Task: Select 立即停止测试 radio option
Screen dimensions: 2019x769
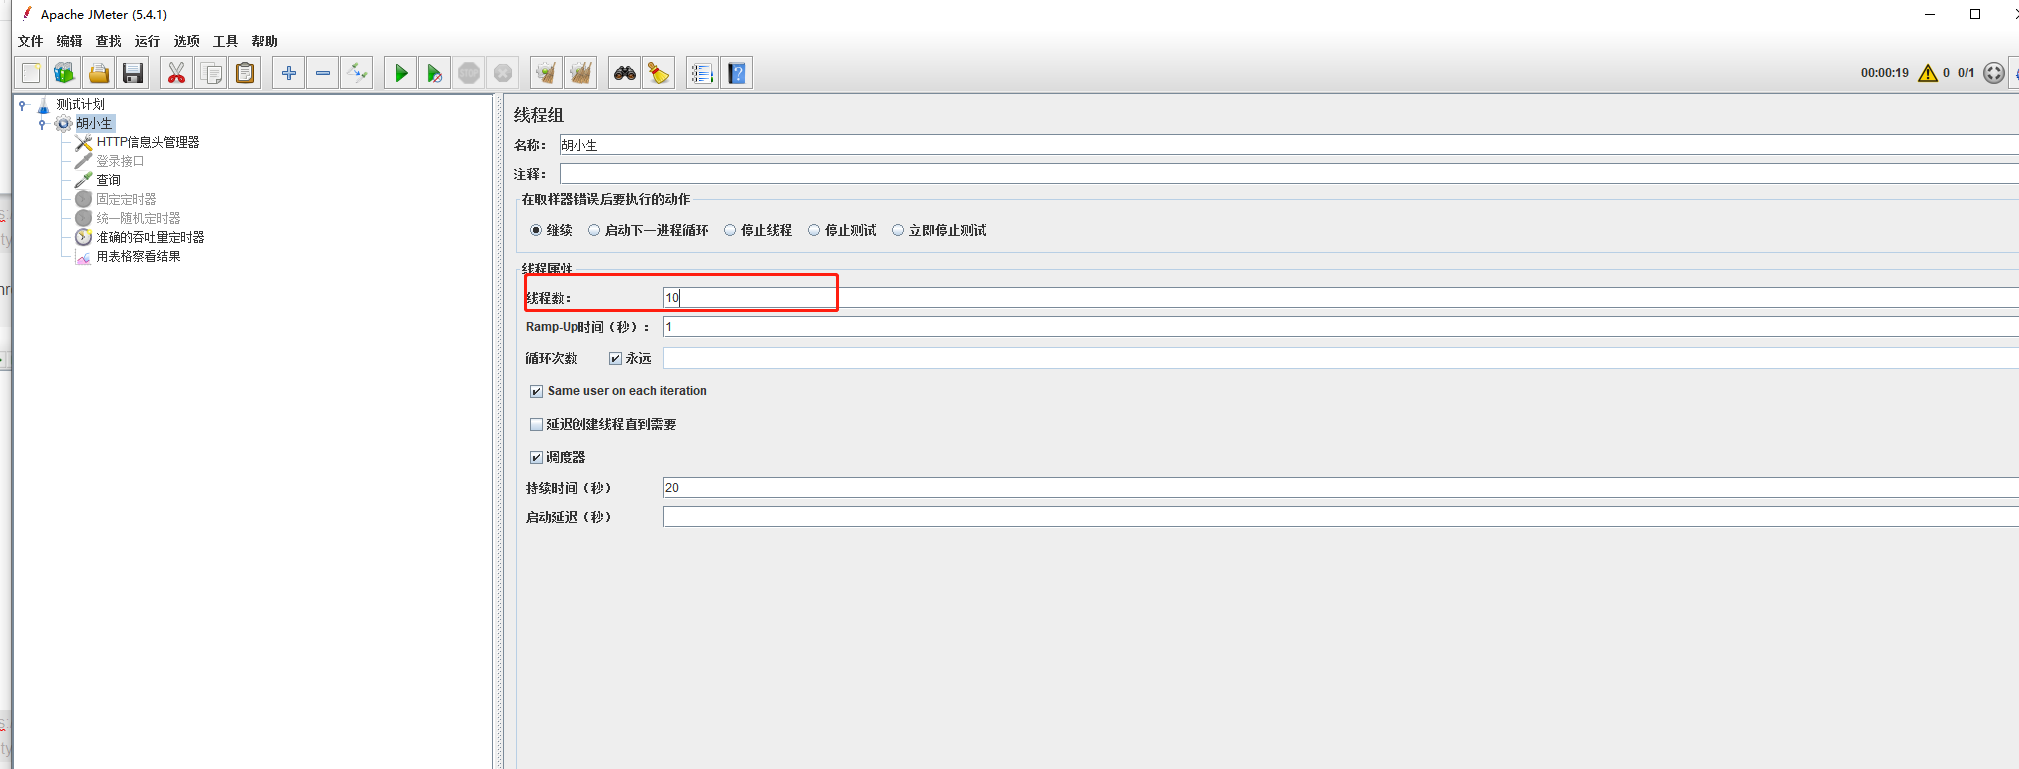Action: tap(940, 230)
